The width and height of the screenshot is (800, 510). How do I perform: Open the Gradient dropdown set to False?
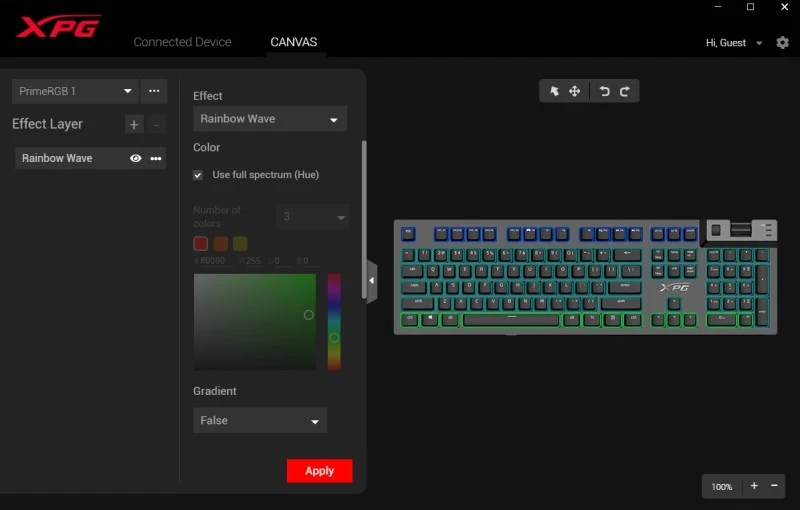tap(259, 421)
